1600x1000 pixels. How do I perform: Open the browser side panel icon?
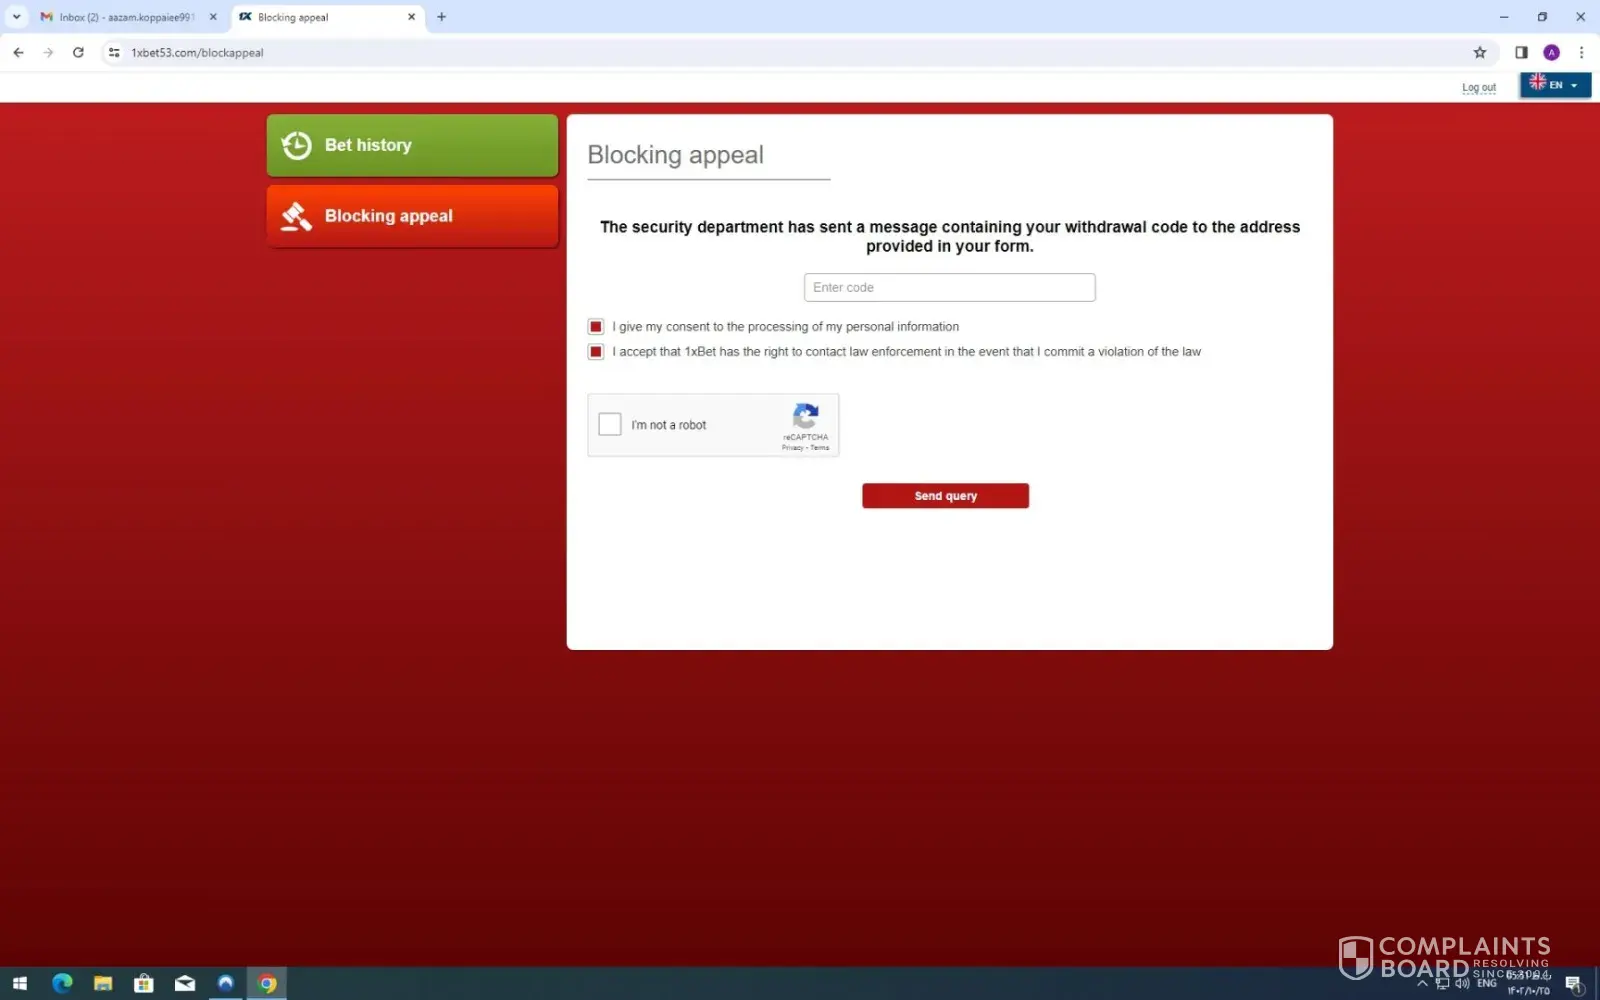1521,53
